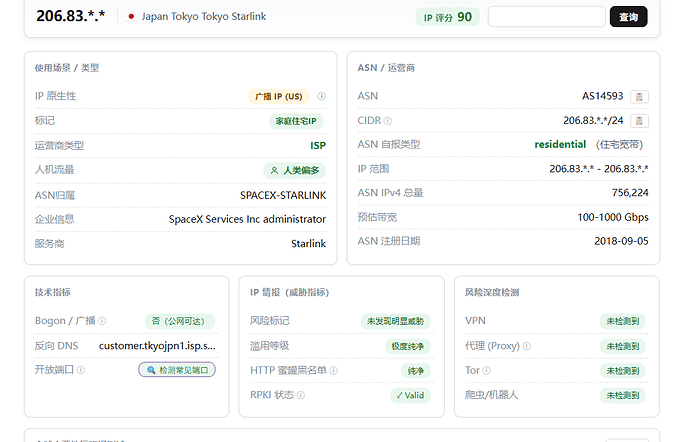Image resolution: width=690 pixels, height=442 pixels.
Task: Open info icon next to CIDR label
Action: [388, 121]
